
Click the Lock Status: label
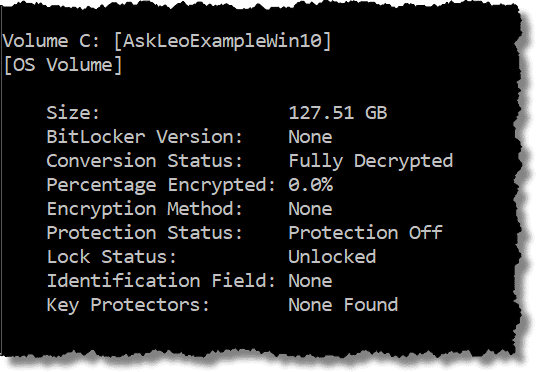pyautogui.click(x=111, y=257)
